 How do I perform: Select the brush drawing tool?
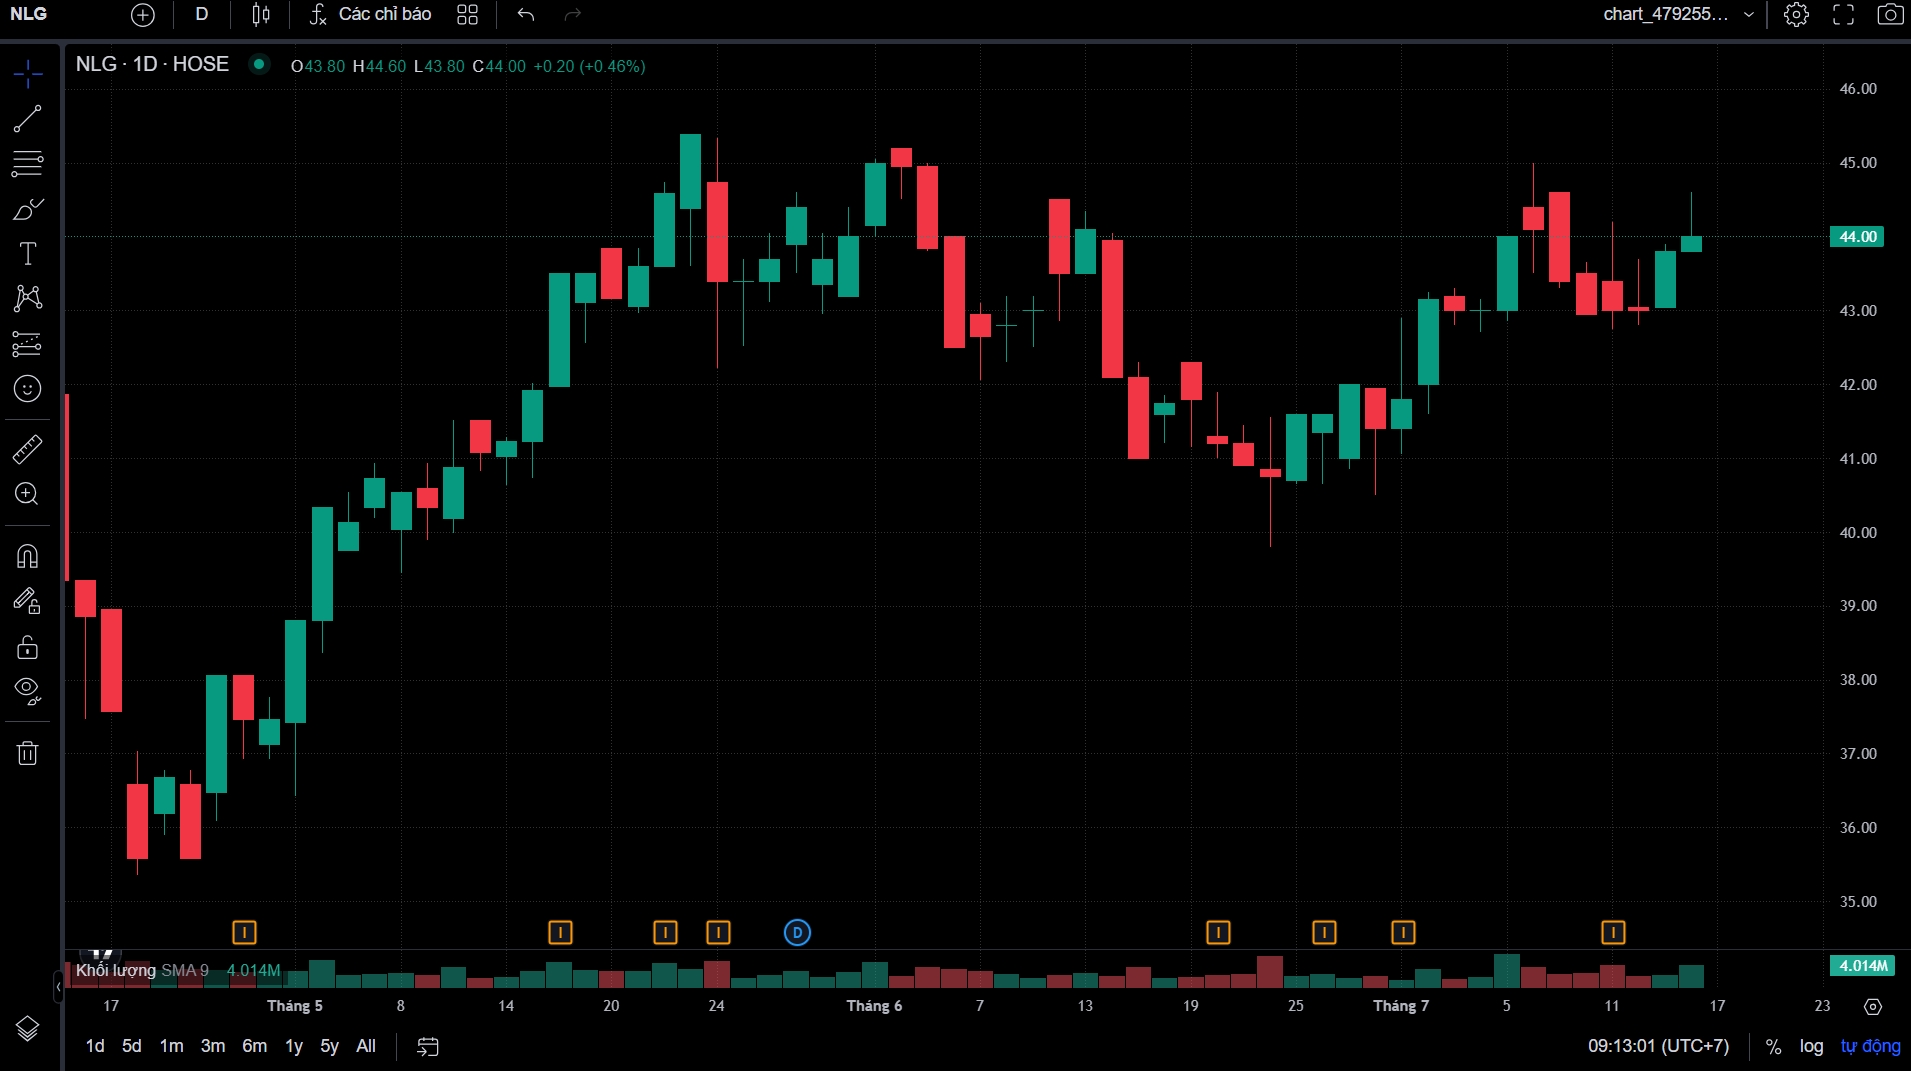pyautogui.click(x=28, y=209)
